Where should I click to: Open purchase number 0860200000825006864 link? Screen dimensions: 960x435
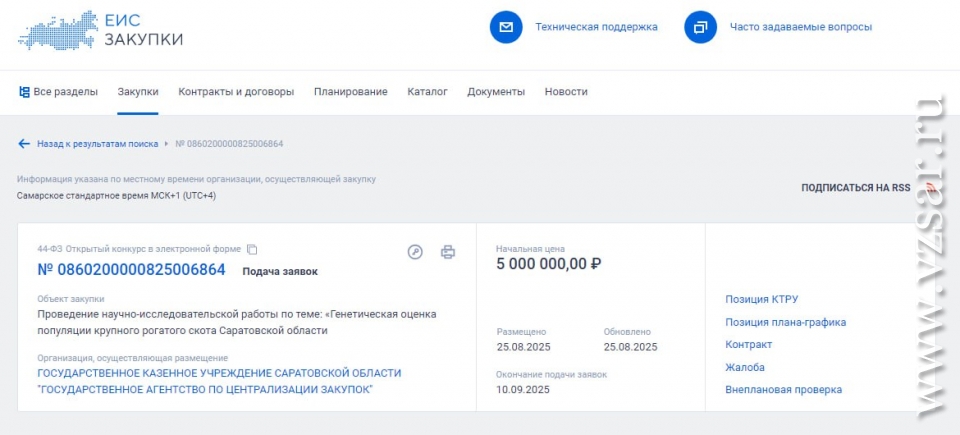tap(132, 270)
